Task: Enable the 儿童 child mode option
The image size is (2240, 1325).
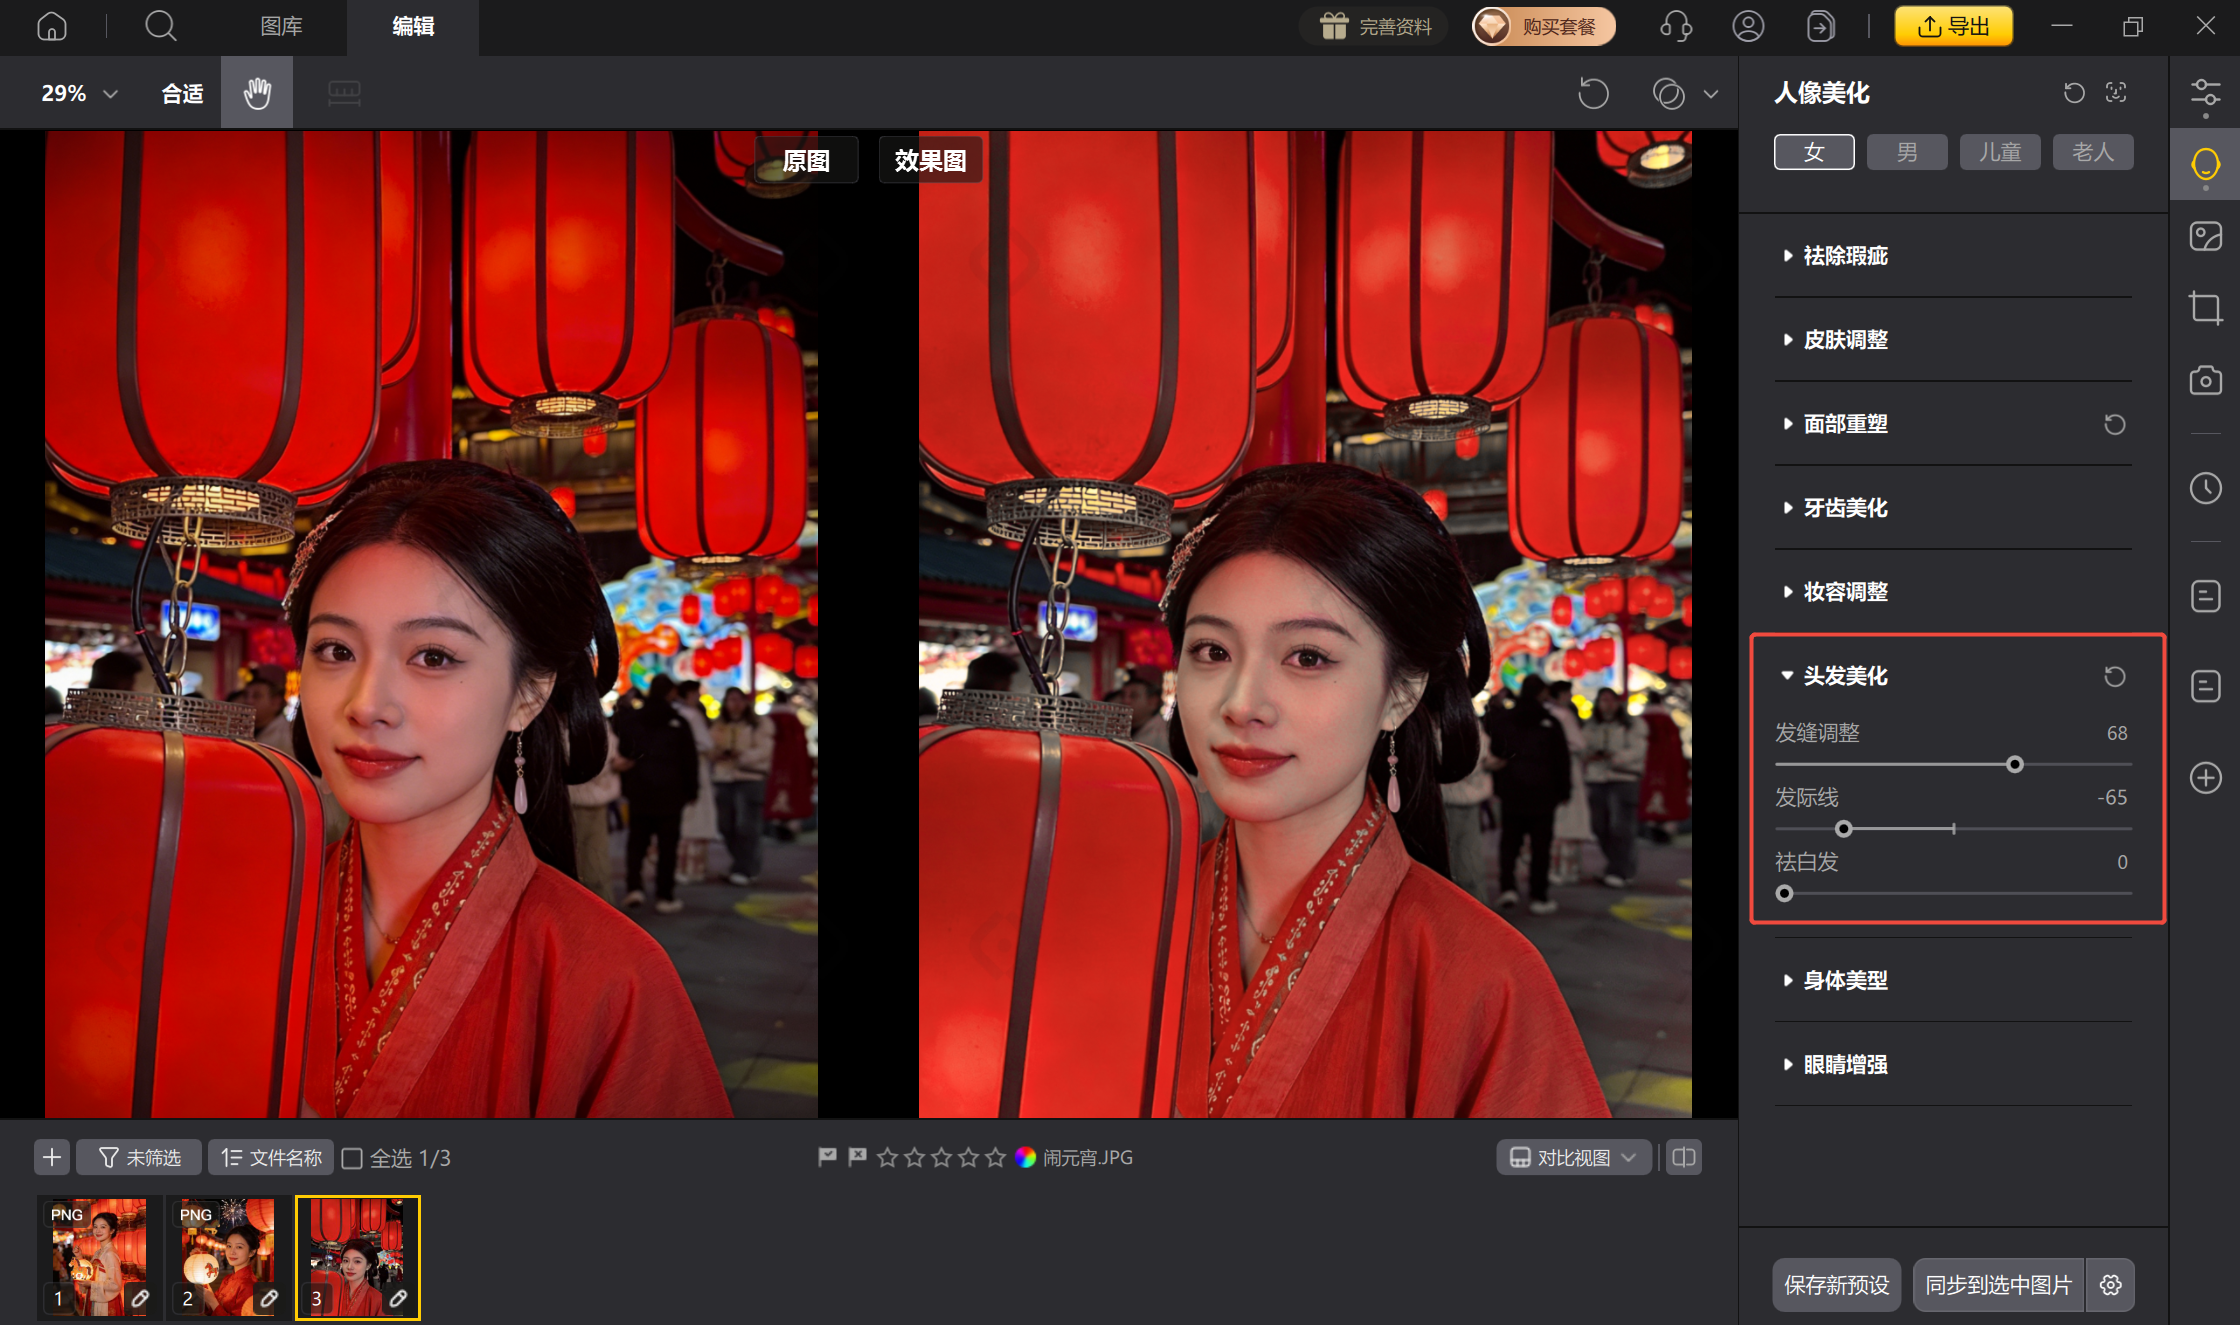Action: (x=1999, y=151)
